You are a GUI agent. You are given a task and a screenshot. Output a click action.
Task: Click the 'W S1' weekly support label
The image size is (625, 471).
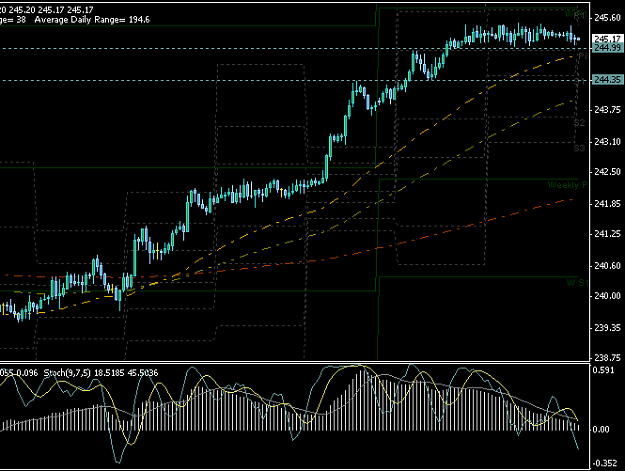click(577, 283)
